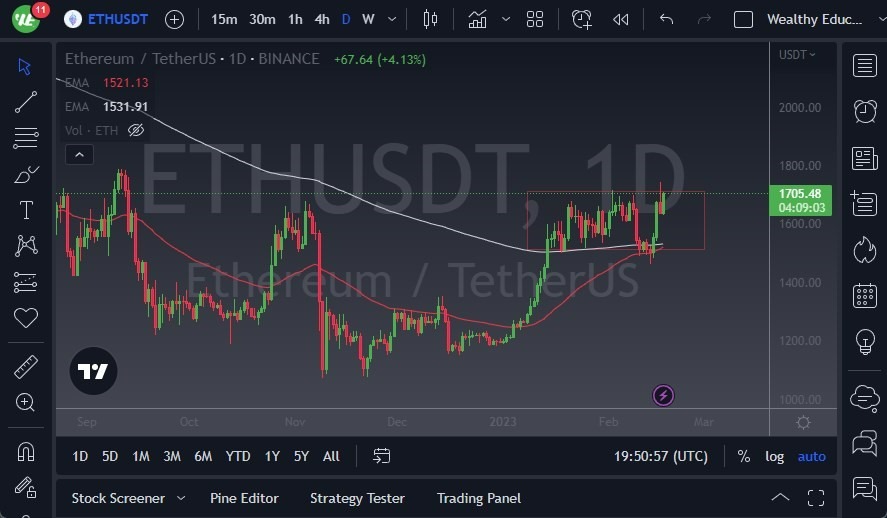Open the ideas stream comment icon
887x518 pixels.
click(864, 489)
